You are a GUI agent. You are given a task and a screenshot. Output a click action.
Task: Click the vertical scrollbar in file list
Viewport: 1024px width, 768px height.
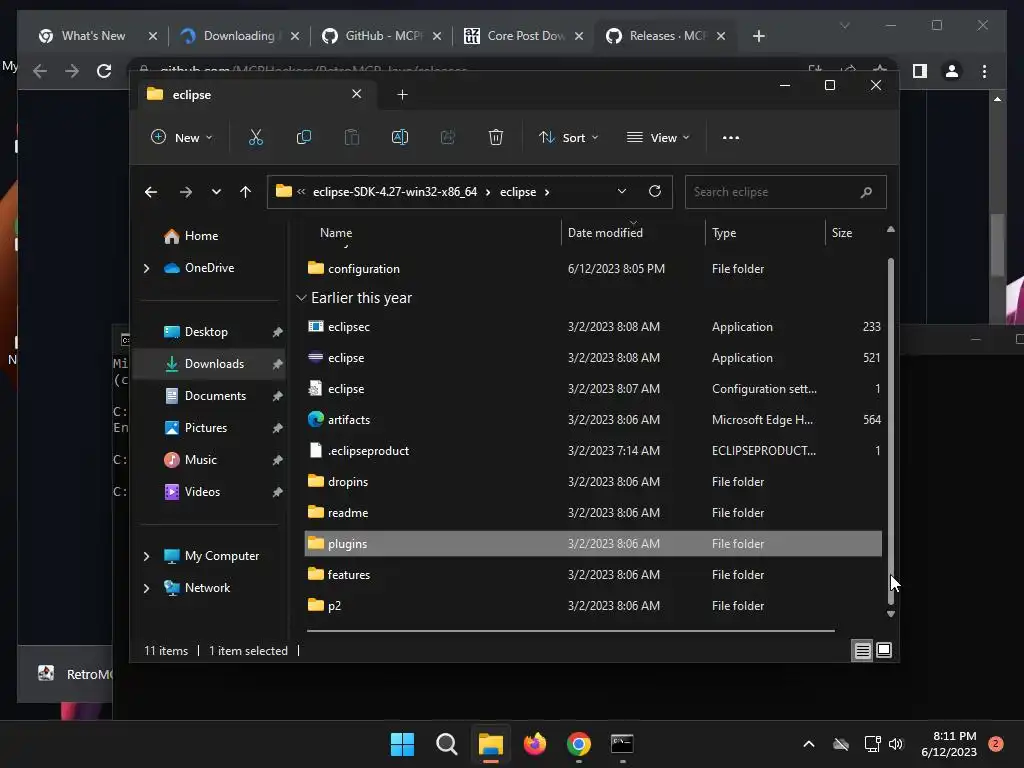click(891, 431)
